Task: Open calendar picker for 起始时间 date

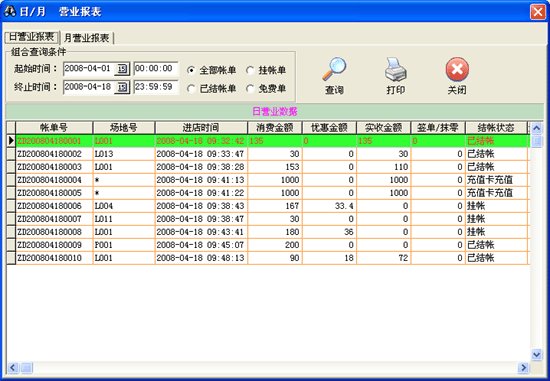Action: 122,68
